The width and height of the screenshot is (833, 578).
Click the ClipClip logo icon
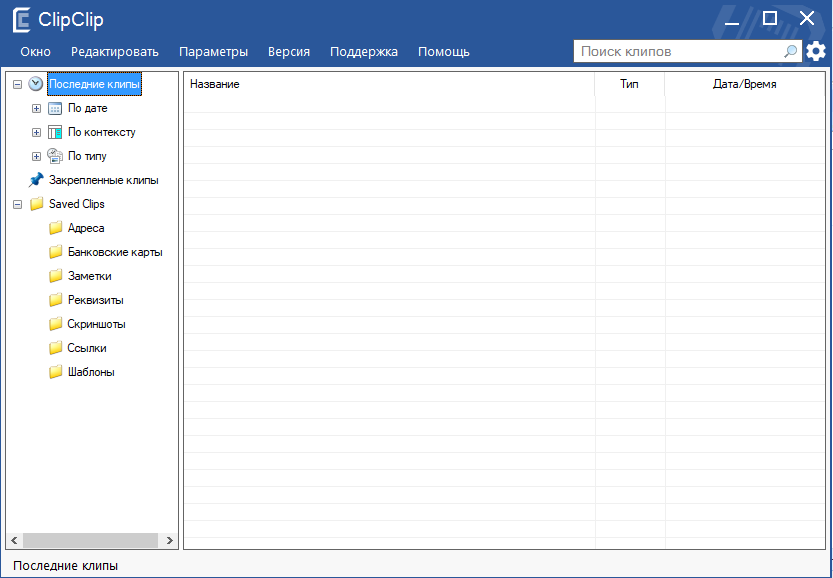pos(21,20)
